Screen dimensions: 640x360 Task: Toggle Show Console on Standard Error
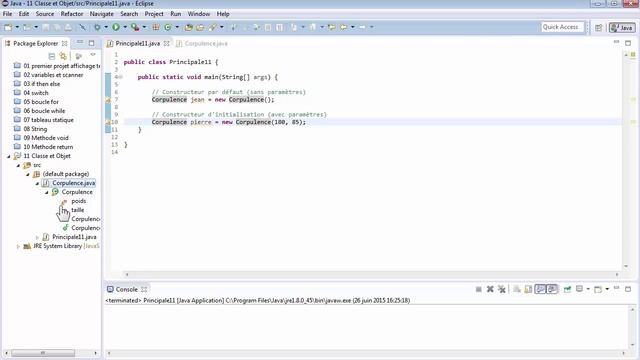[552, 289]
